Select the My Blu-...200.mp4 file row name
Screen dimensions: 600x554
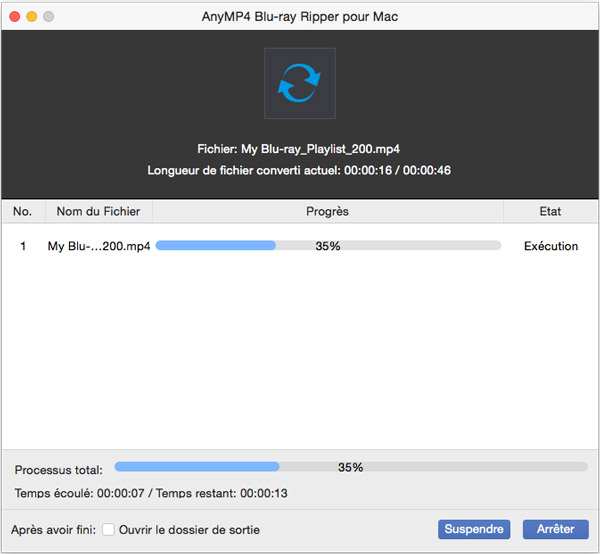[x=99, y=246]
